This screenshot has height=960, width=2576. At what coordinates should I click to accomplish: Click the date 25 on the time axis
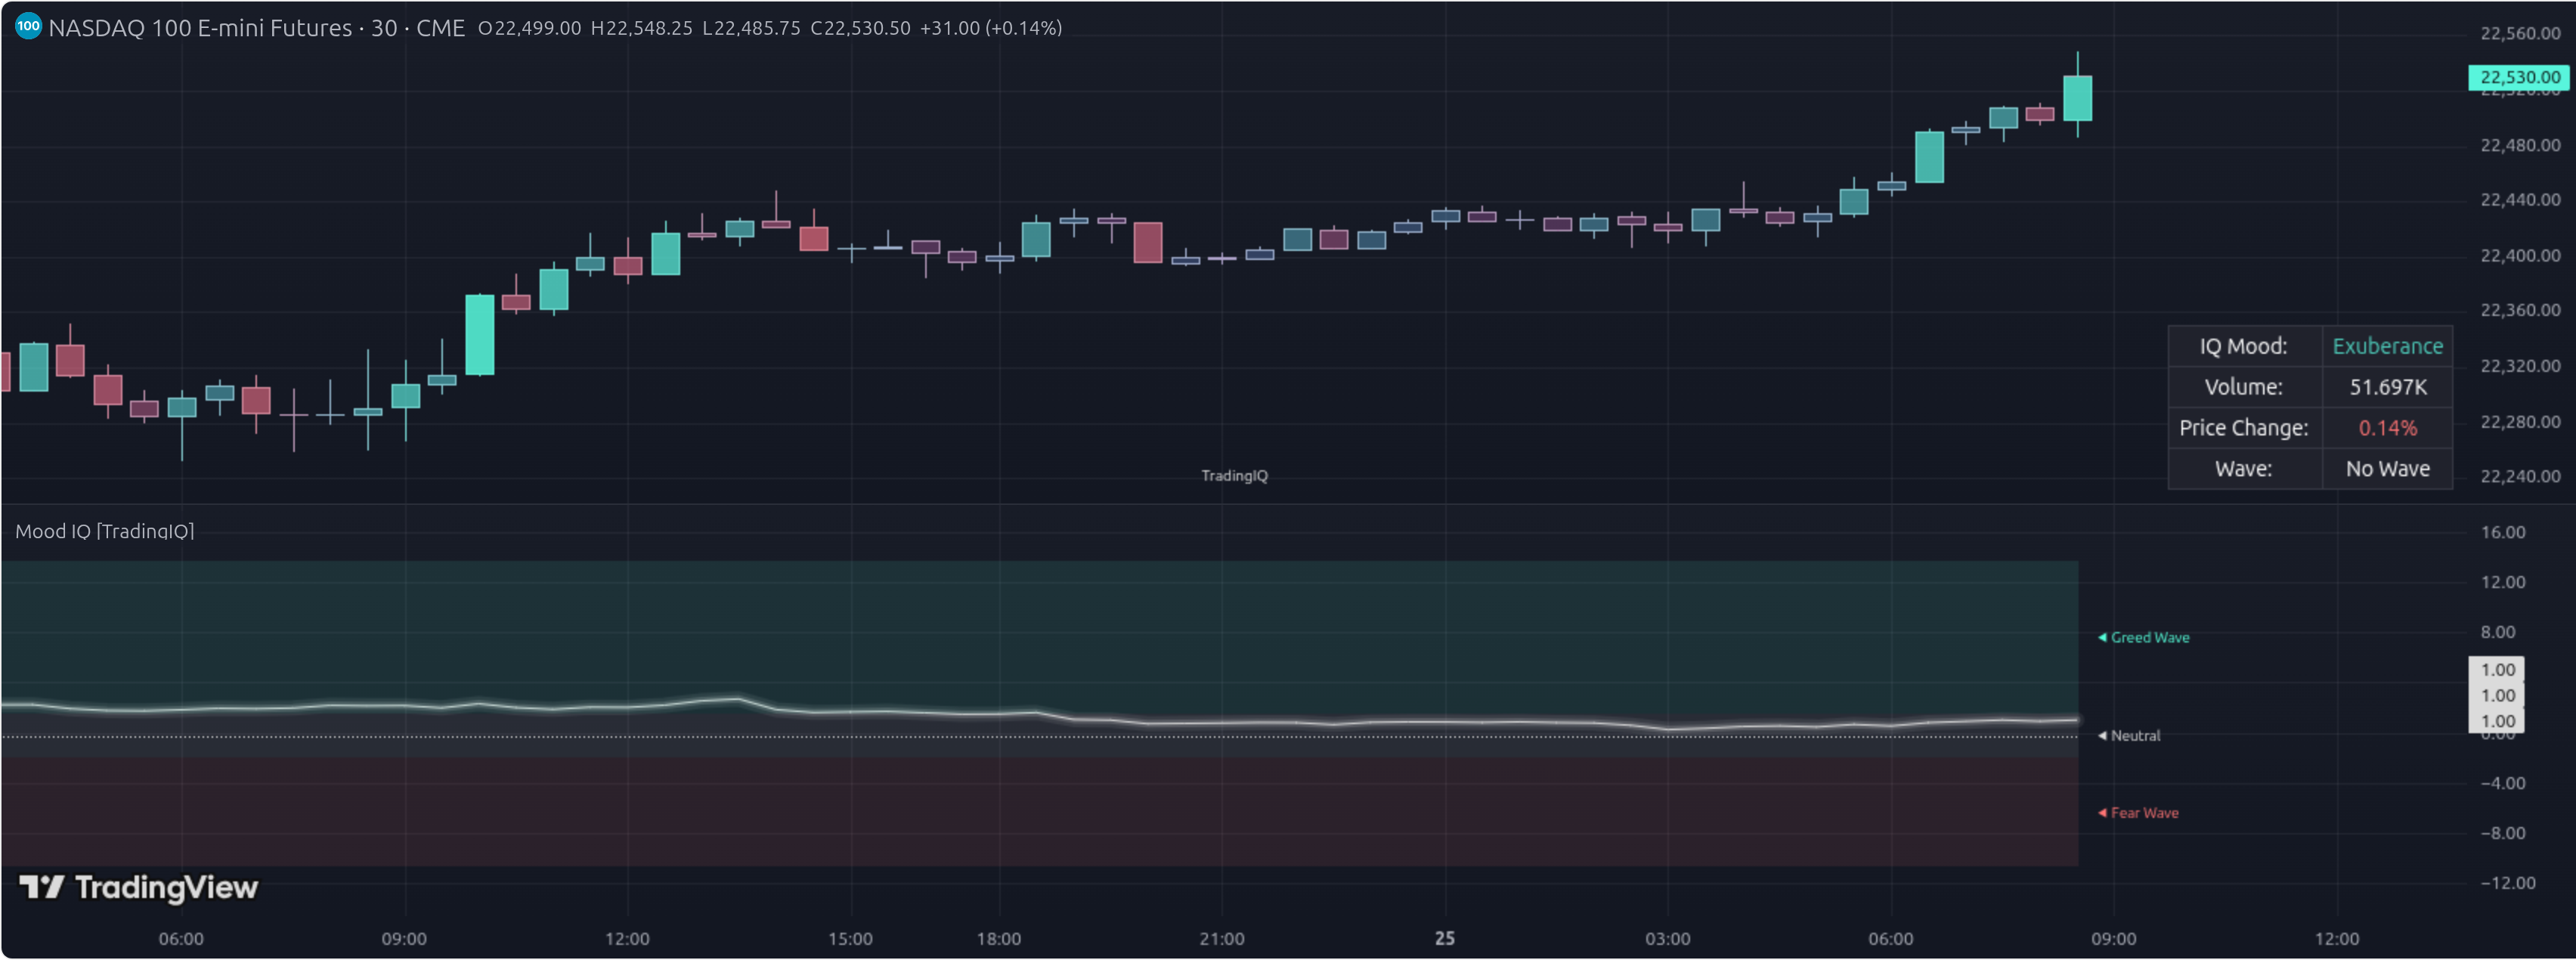click(1445, 939)
